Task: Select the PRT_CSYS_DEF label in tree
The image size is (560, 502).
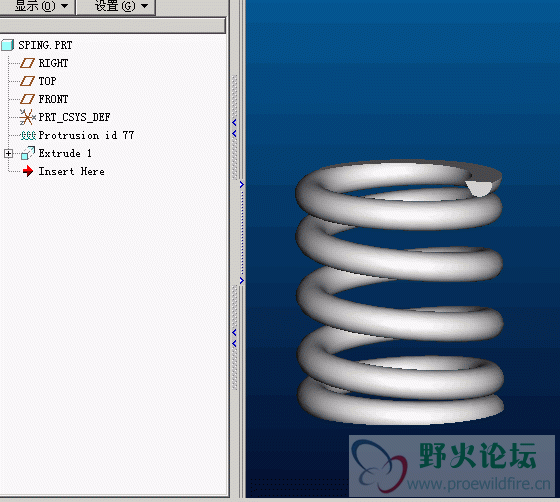Action: [x=74, y=117]
